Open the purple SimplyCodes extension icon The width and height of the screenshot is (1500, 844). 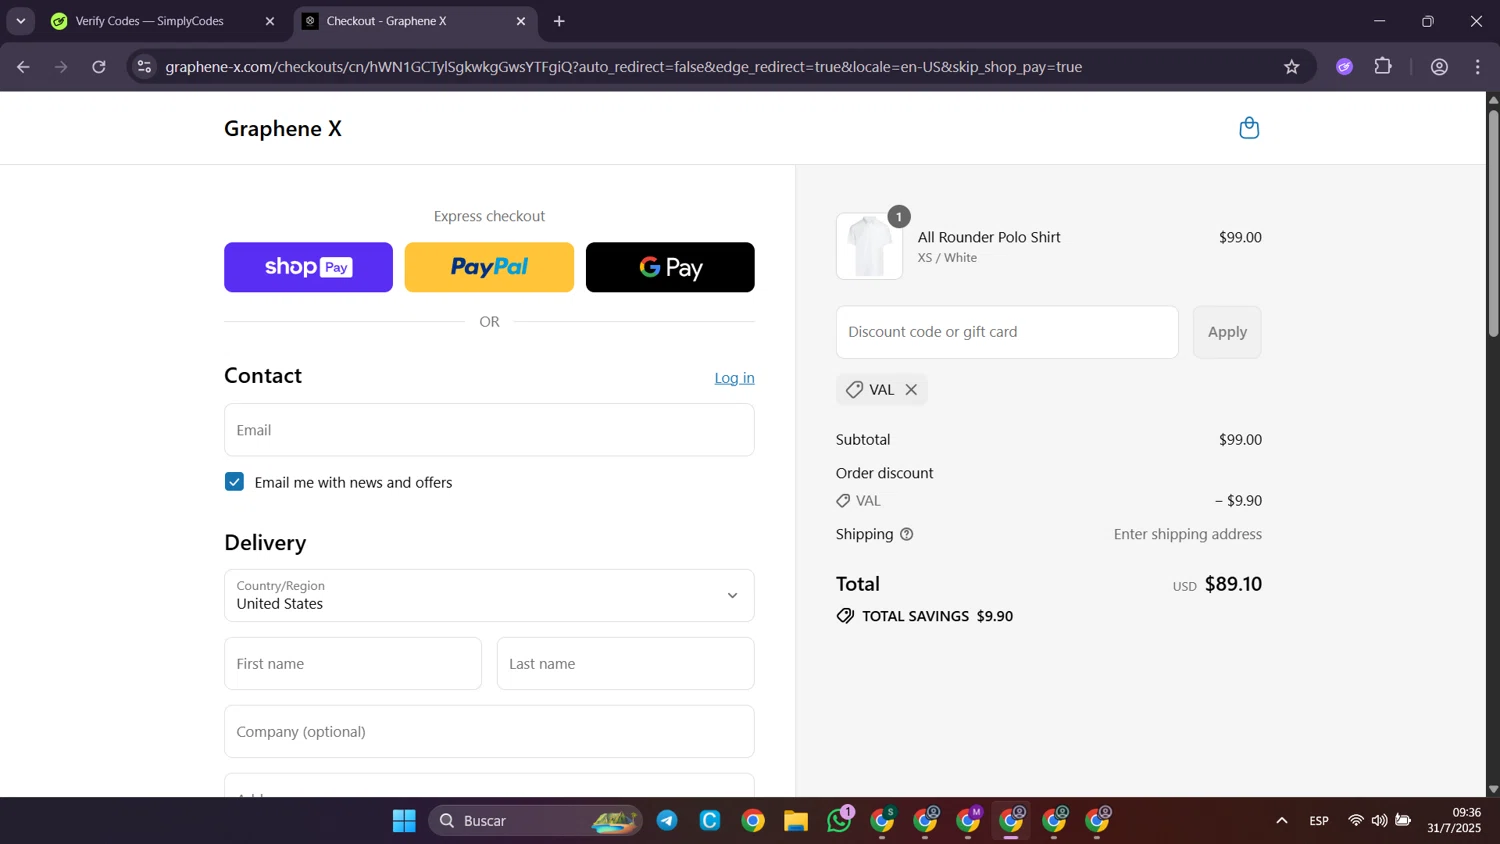coord(1345,67)
